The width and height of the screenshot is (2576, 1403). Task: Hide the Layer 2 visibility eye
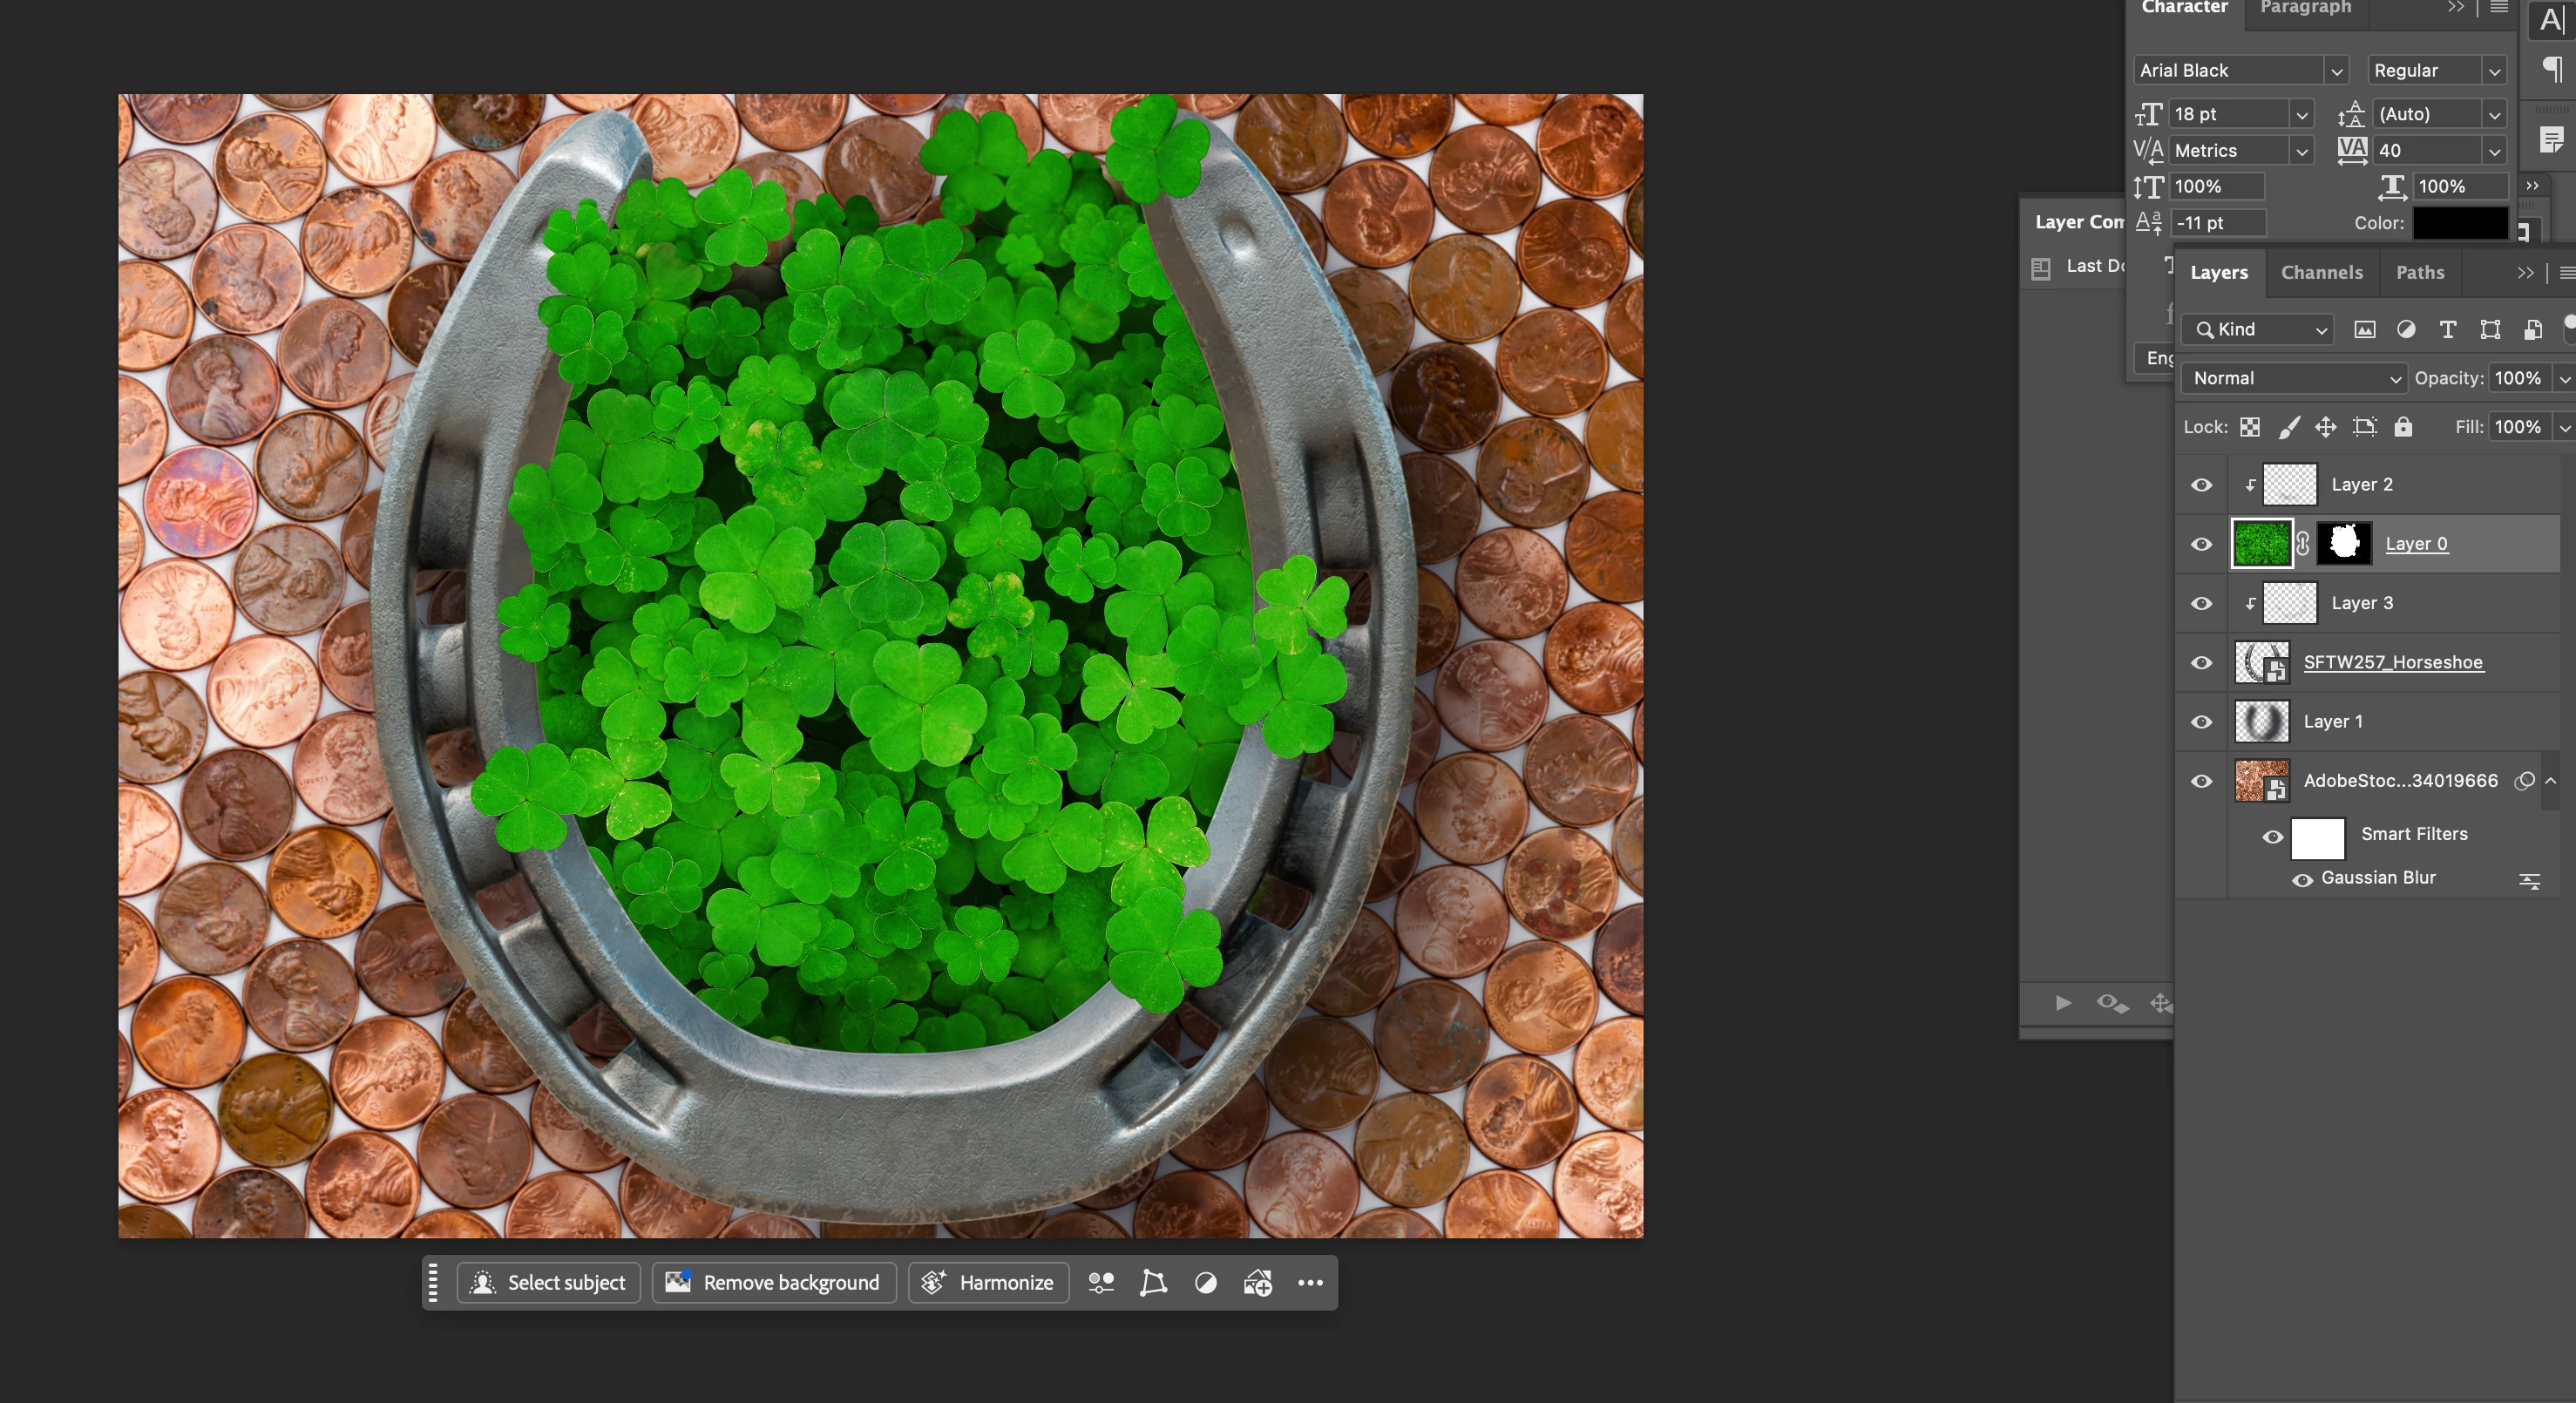click(2201, 485)
